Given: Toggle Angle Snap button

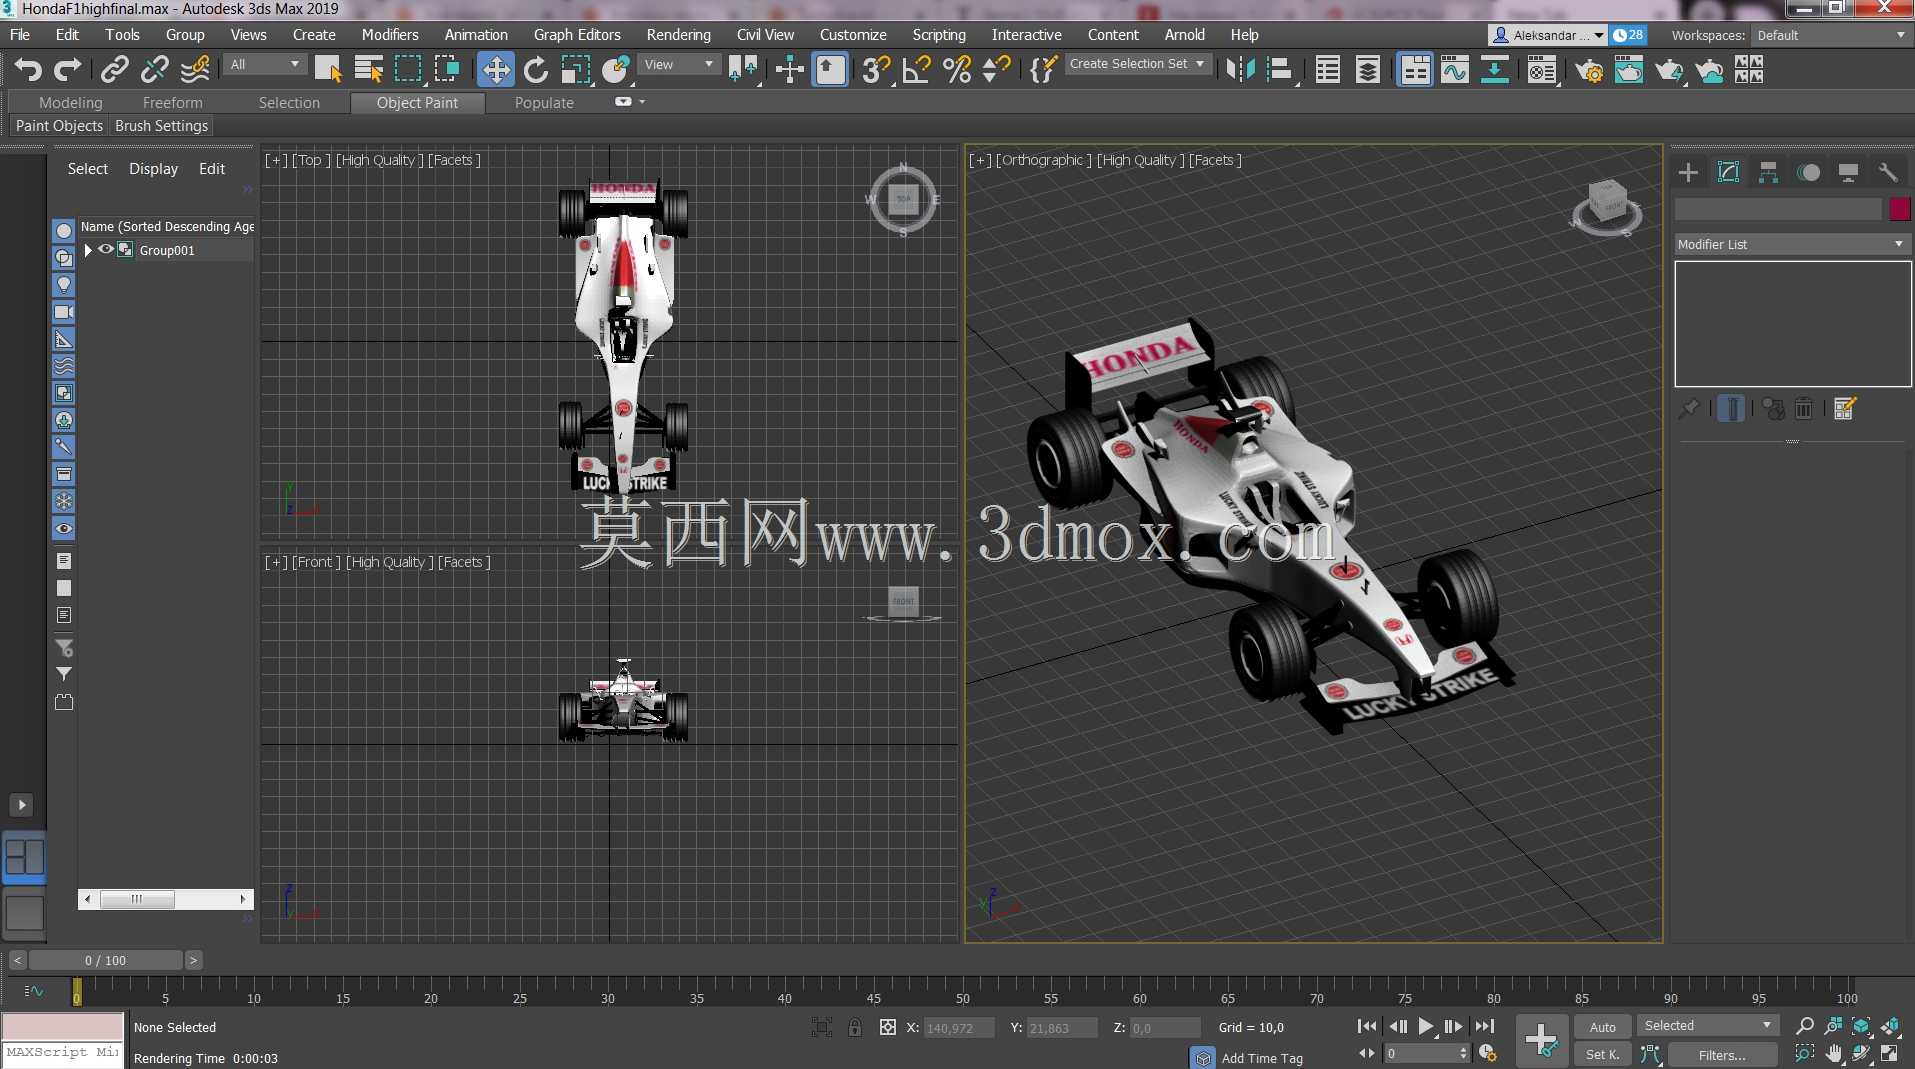Looking at the screenshot, I should (x=916, y=70).
